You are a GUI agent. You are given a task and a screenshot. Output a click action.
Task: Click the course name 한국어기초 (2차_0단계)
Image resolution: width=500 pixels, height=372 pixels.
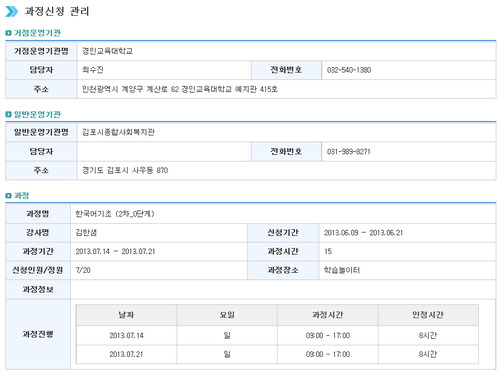tap(115, 214)
